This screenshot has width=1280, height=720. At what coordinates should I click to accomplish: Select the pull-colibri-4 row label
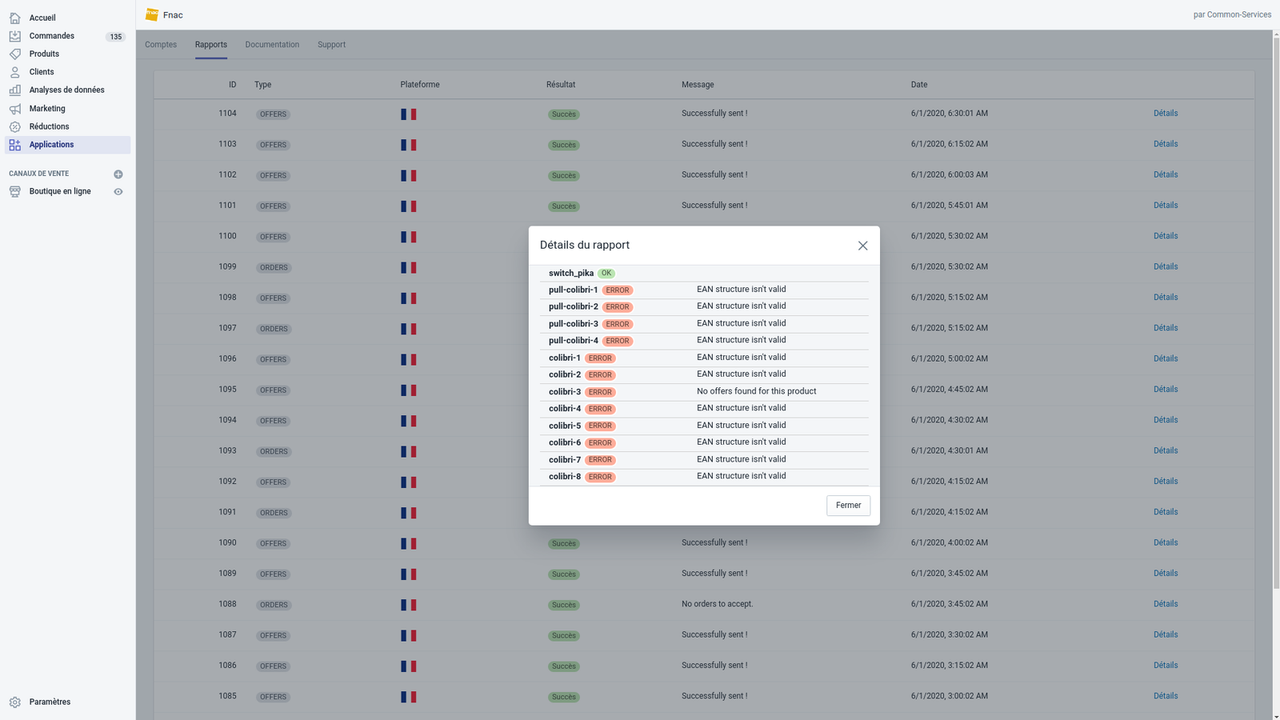(573, 340)
